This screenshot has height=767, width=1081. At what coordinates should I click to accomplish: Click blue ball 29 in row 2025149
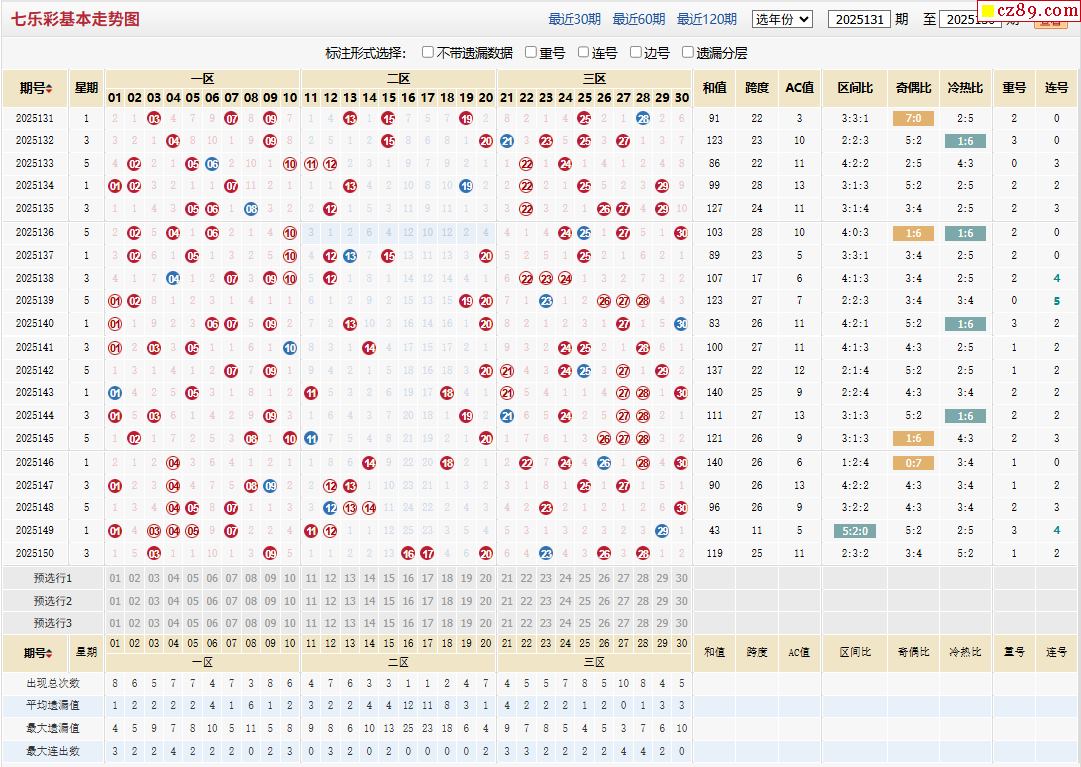tap(662, 531)
